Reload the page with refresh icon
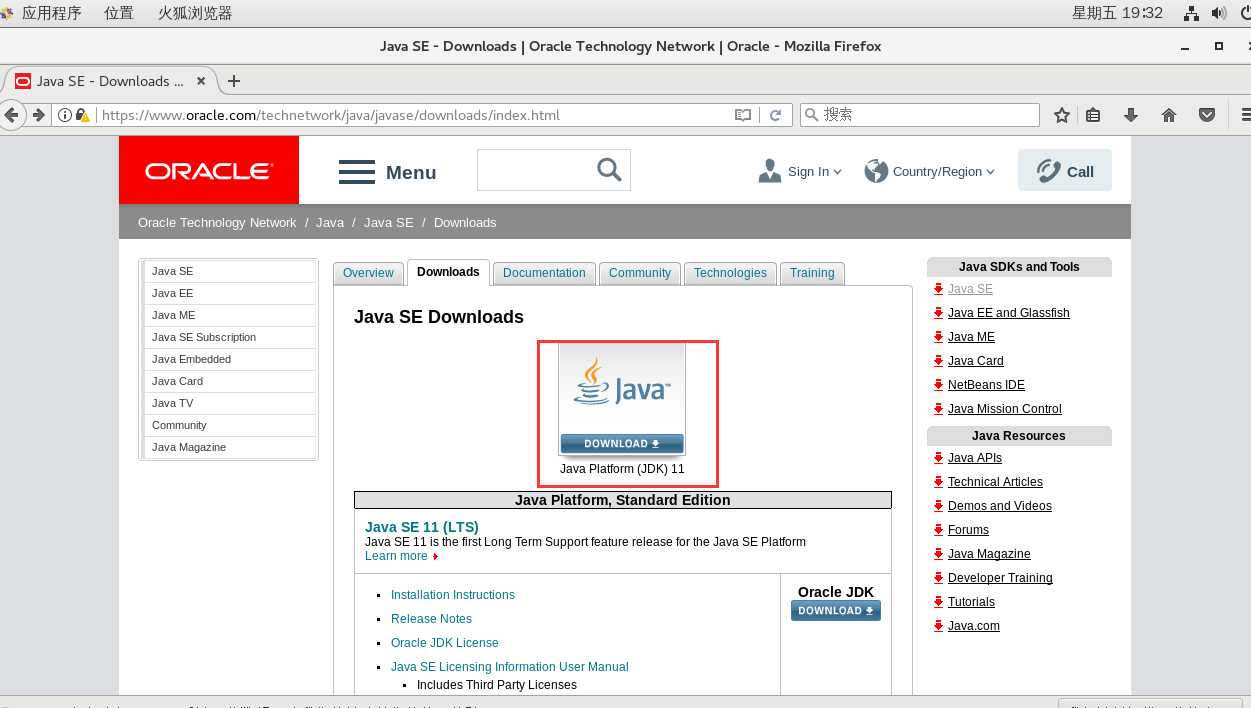This screenshot has width=1251, height=708. pos(775,115)
